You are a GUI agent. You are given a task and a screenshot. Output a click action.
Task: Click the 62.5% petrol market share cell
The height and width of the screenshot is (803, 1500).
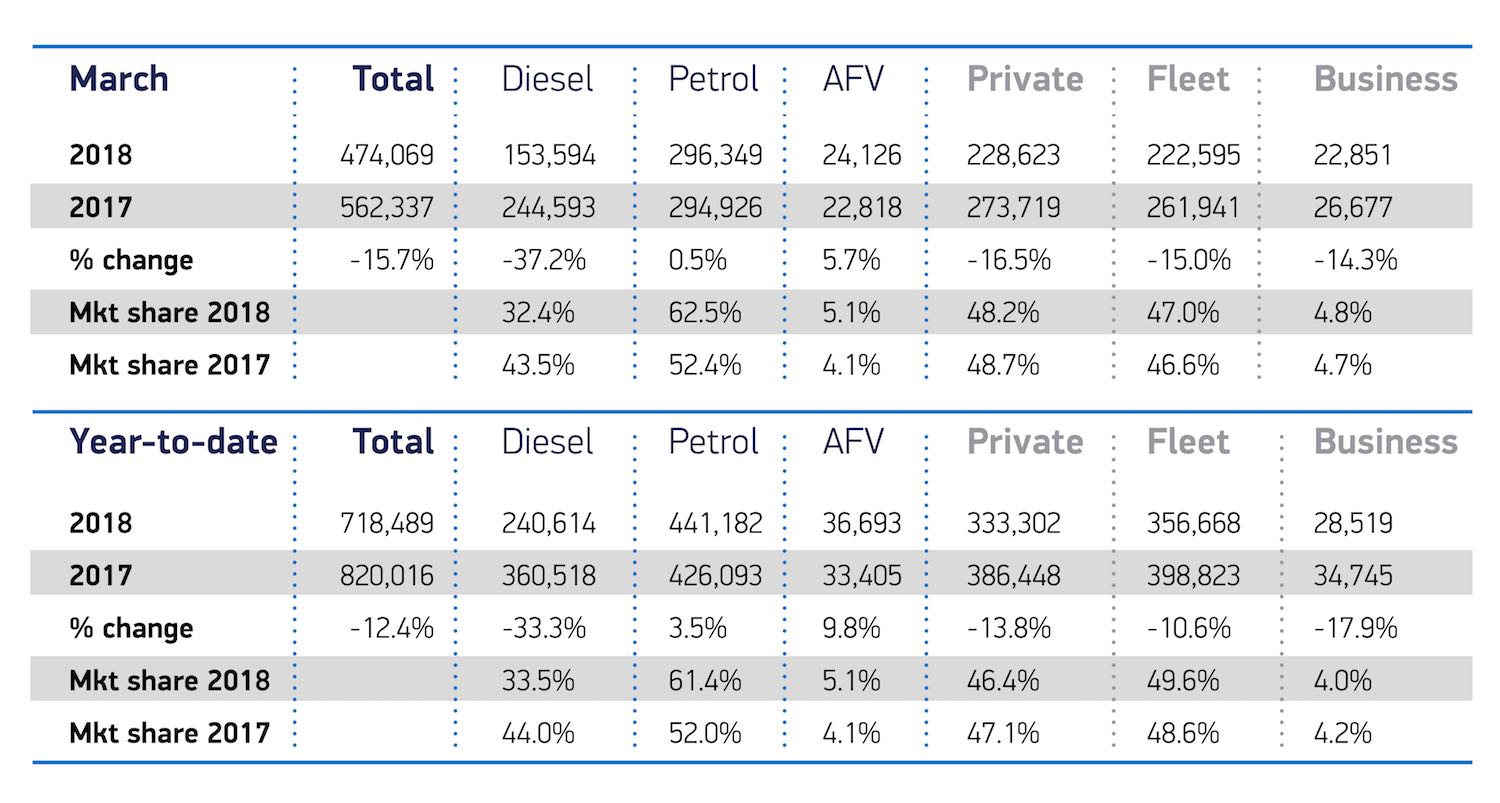point(705,313)
